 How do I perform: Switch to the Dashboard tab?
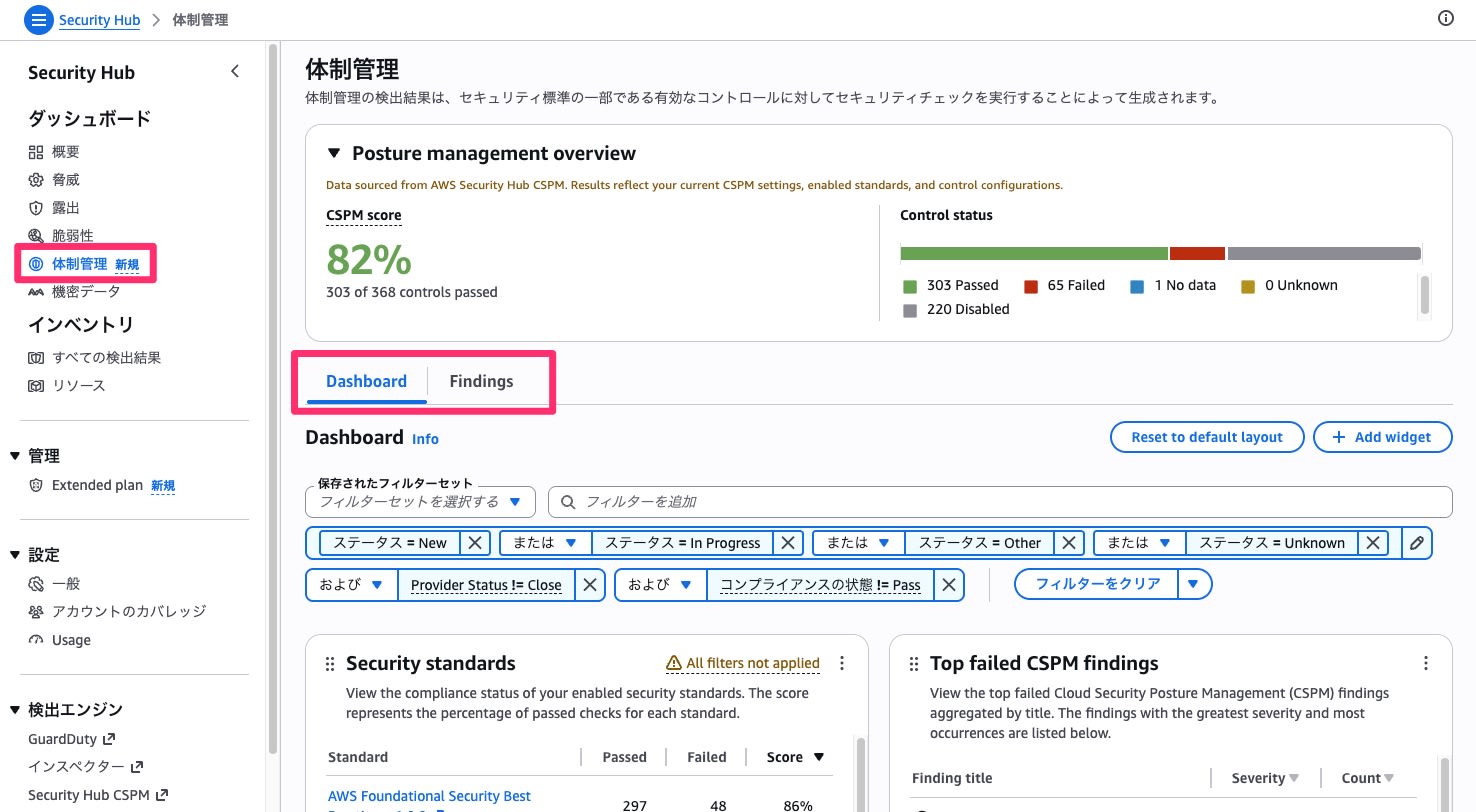coord(367,381)
